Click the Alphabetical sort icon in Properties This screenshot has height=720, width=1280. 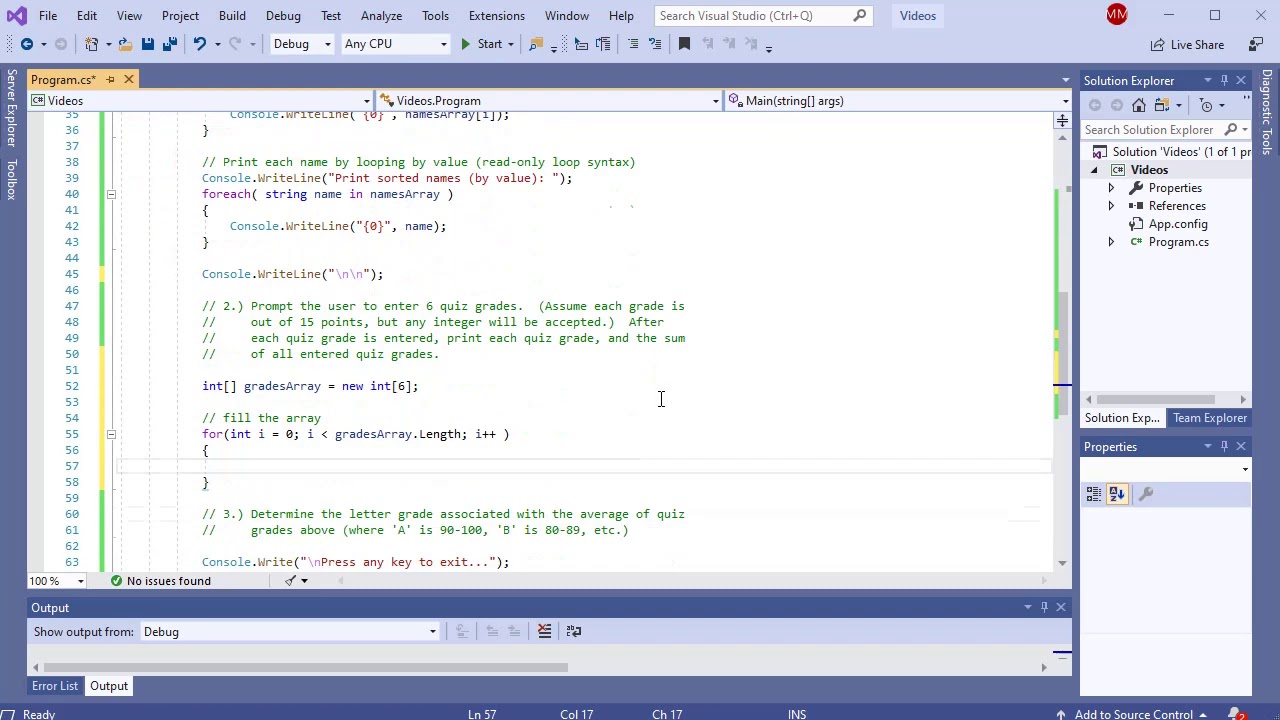(x=1117, y=494)
